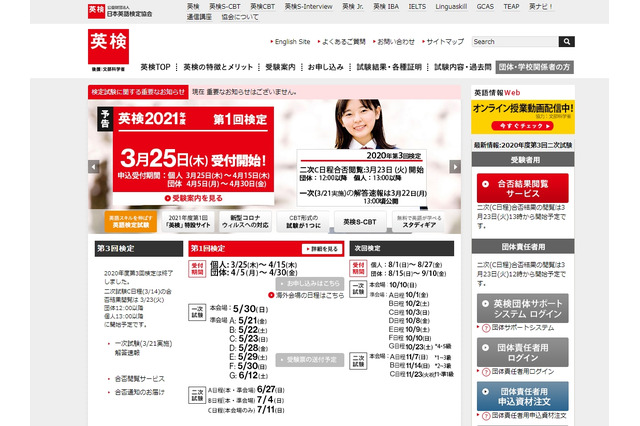Click the help icon beside 団体責任者用ログイン

(x=486, y=372)
